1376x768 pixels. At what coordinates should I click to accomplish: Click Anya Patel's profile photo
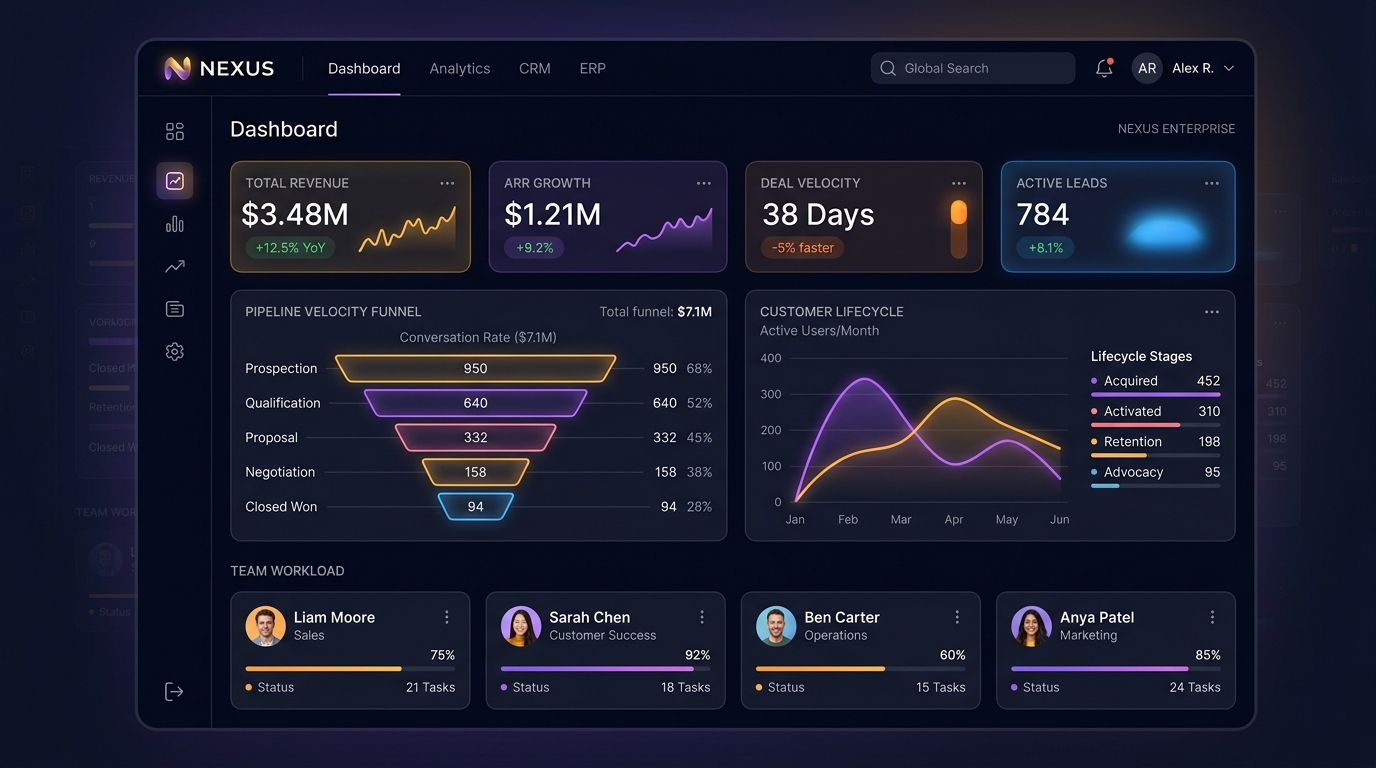click(x=1031, y=626)
